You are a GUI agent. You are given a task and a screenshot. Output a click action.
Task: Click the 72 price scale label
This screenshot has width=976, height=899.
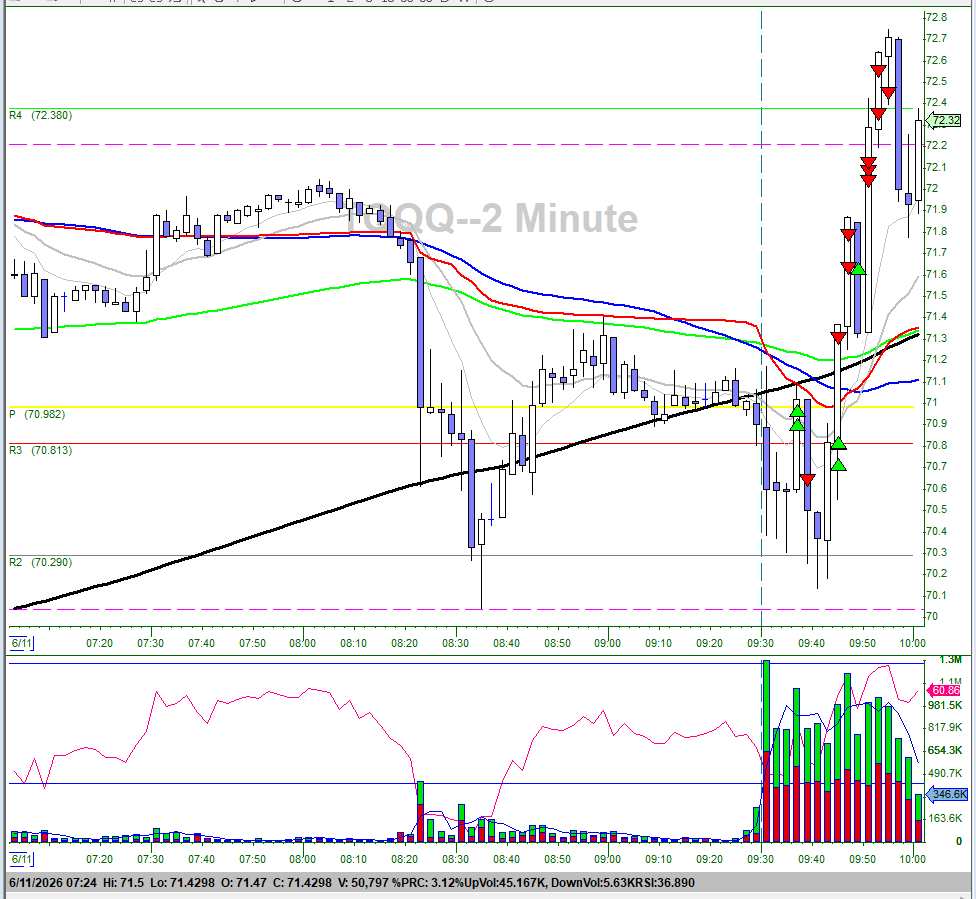pos(932,188)
